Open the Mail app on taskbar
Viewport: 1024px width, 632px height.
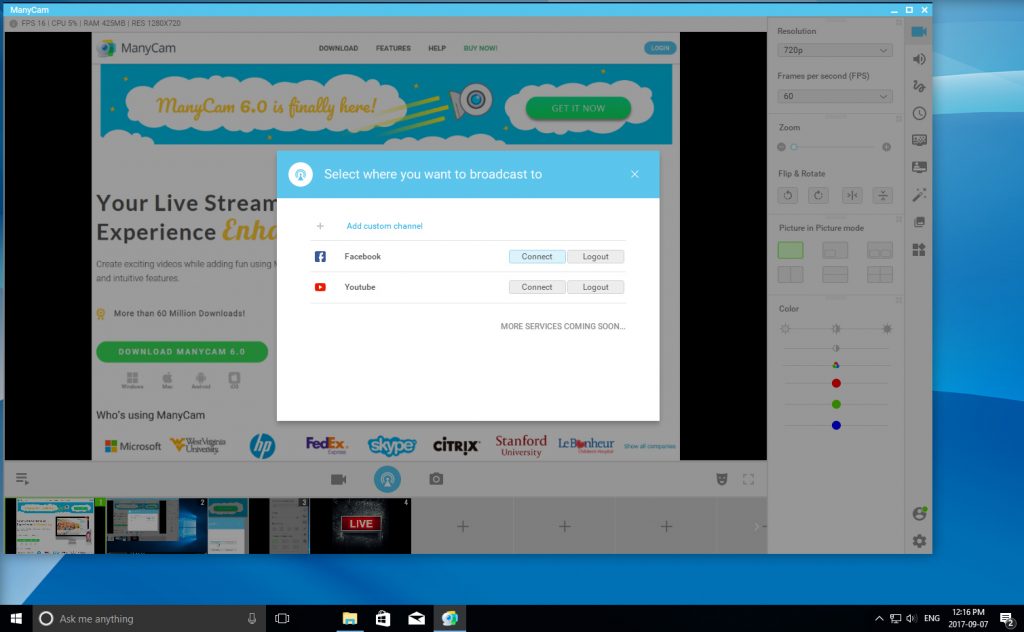click(417, 618)
